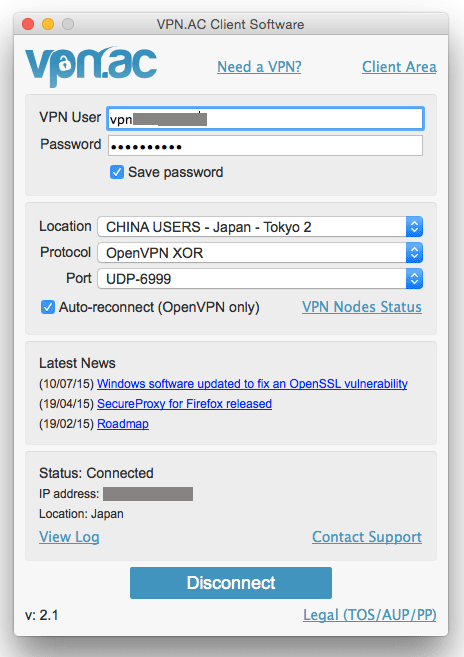
Task: Go to the Client Area link
Action: [399, 67]
